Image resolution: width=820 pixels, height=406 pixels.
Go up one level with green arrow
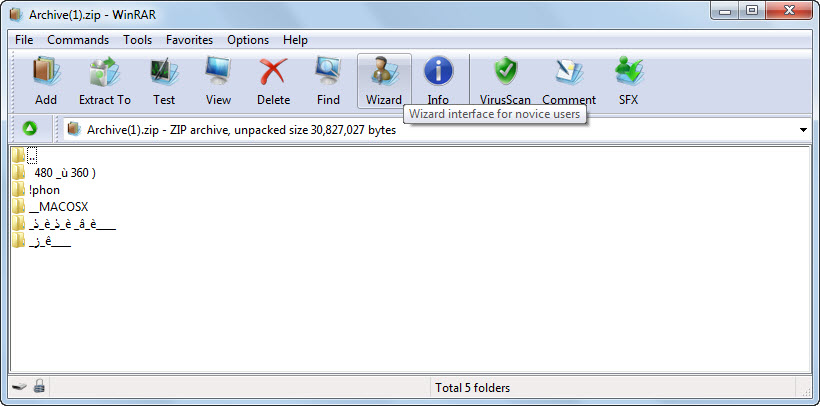coord(30,128)
